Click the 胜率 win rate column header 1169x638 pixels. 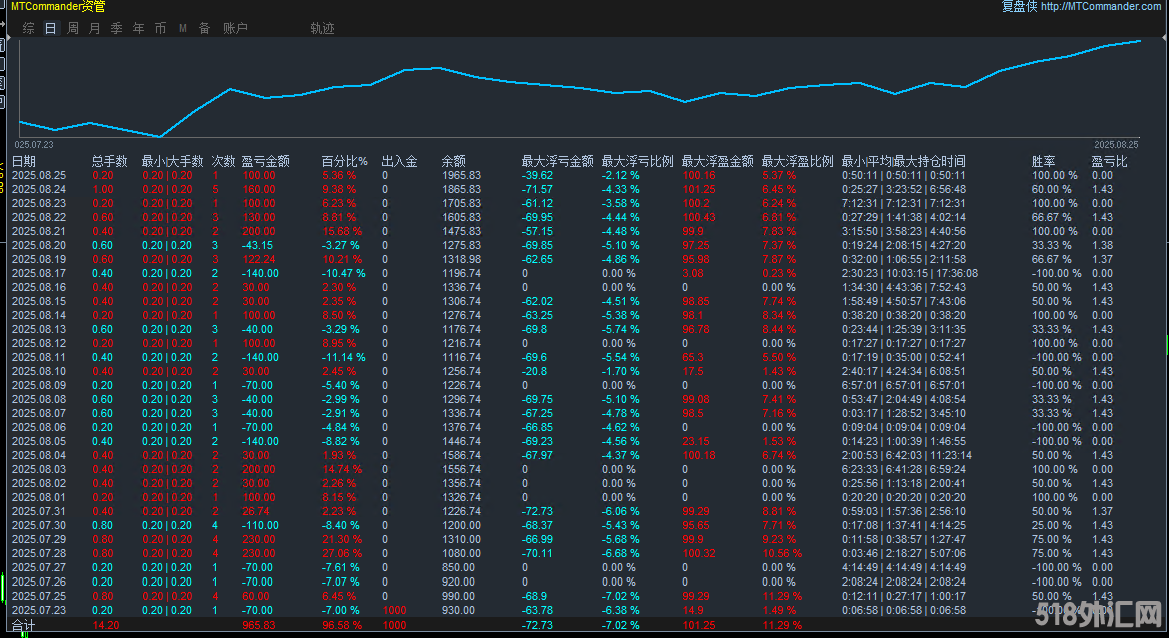click(1043, 161)
